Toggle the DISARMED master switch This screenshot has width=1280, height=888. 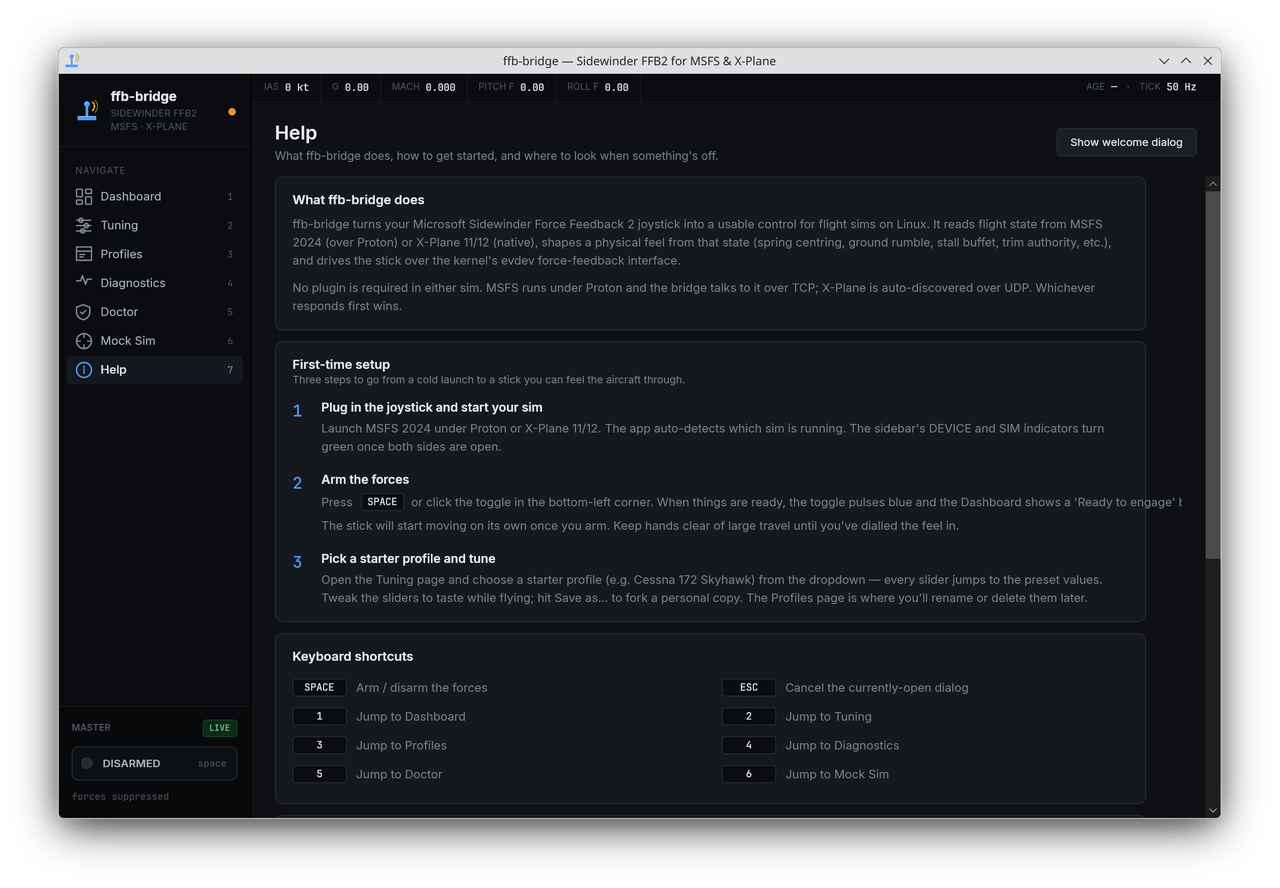pyautogui.click(x=154, y=763)
